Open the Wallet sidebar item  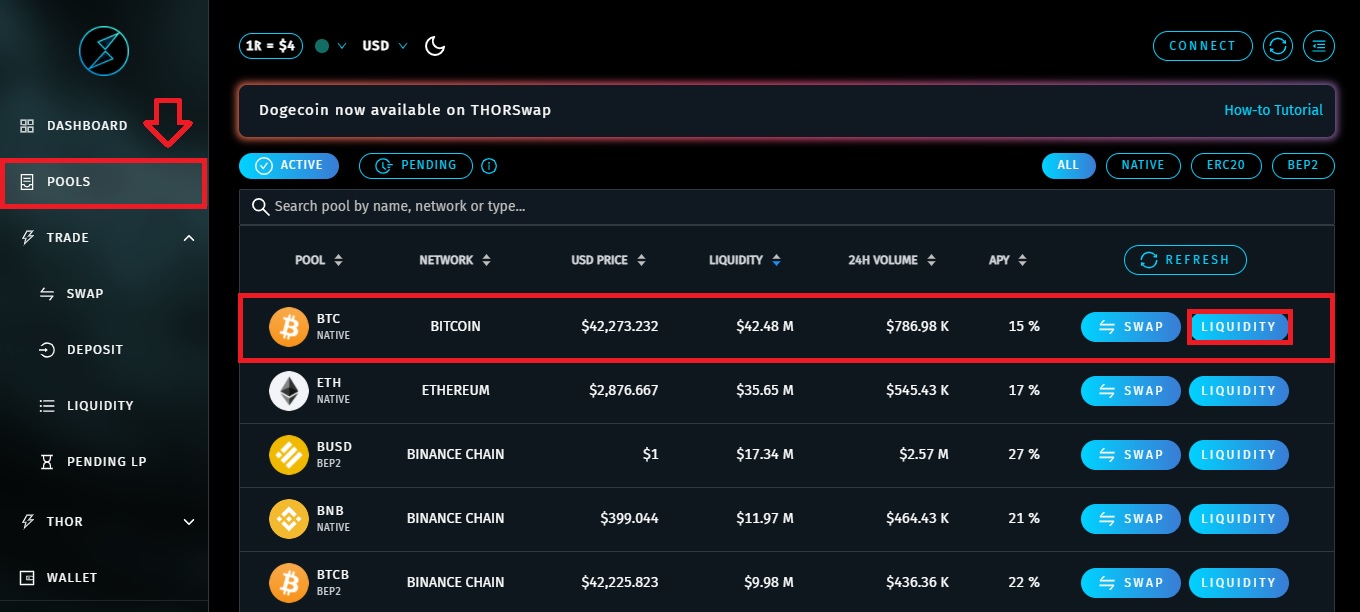pyautogui.click(x=59, y=578)
